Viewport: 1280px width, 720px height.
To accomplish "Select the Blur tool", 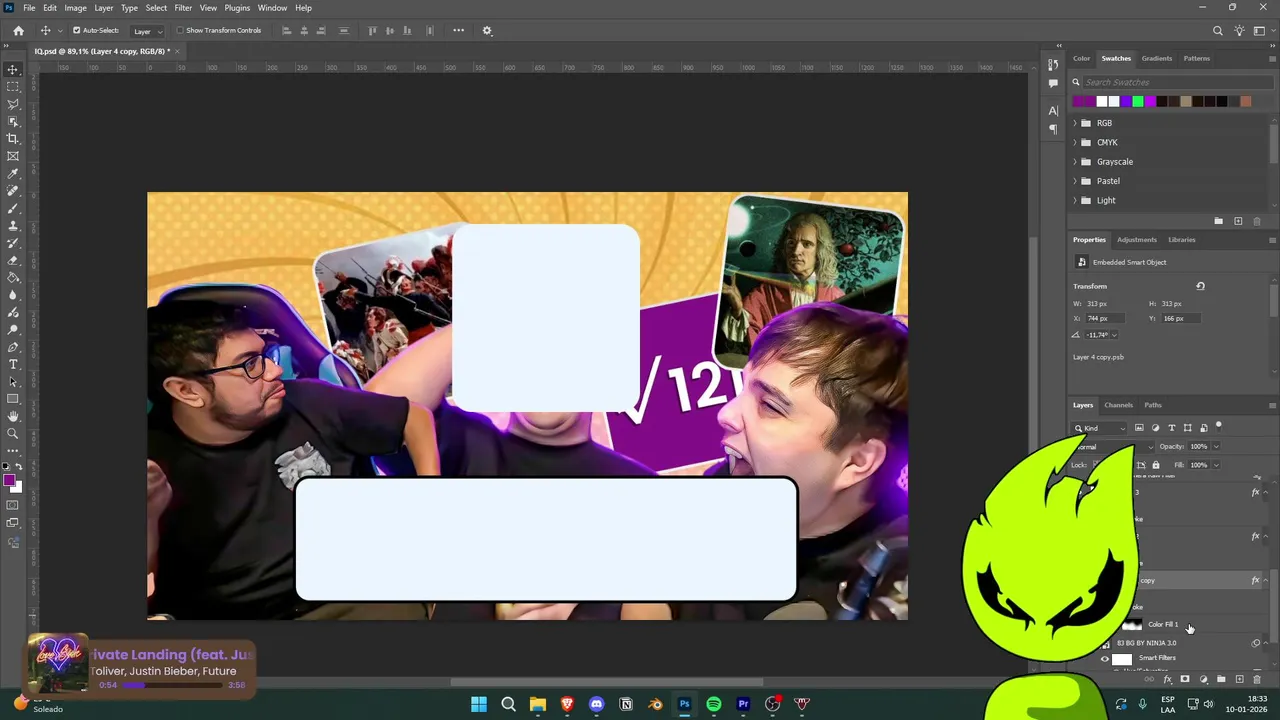I will coord(13,294).
